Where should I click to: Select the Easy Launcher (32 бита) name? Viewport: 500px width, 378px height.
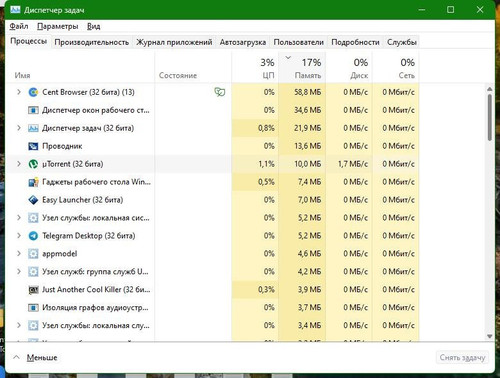[82, 200]
